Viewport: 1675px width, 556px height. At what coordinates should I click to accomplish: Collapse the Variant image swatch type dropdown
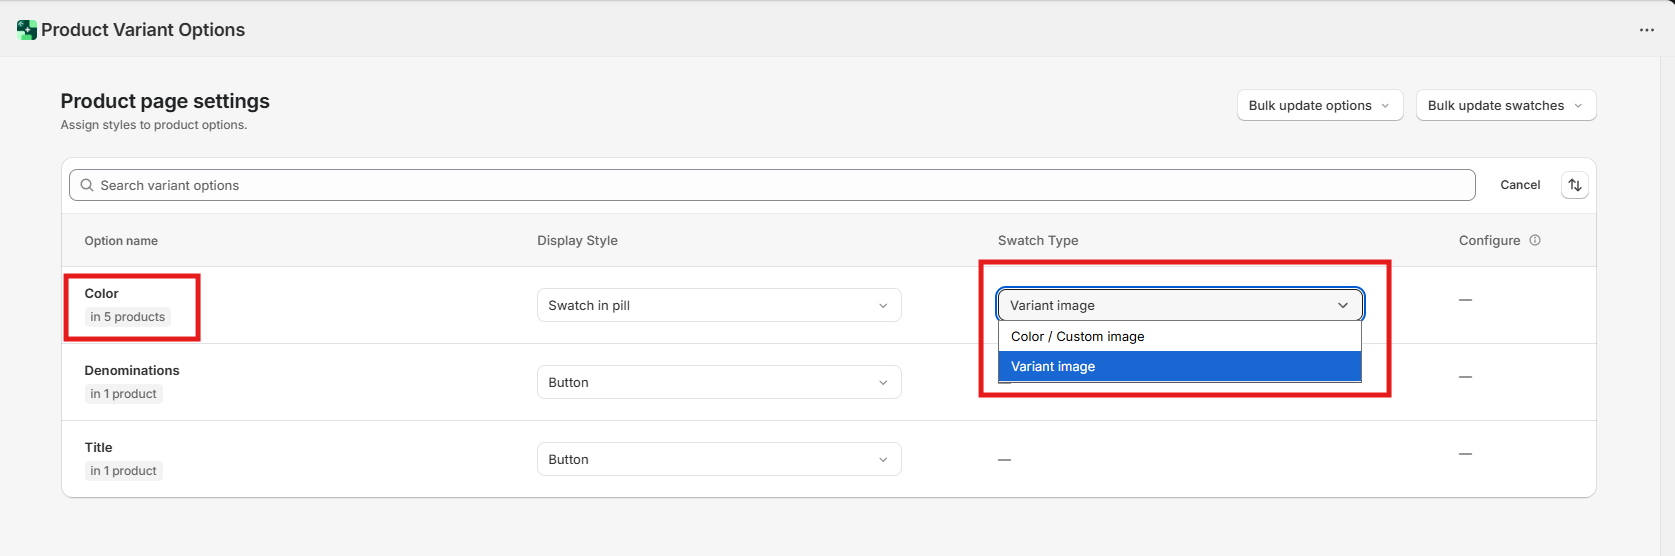[1179, 305]
